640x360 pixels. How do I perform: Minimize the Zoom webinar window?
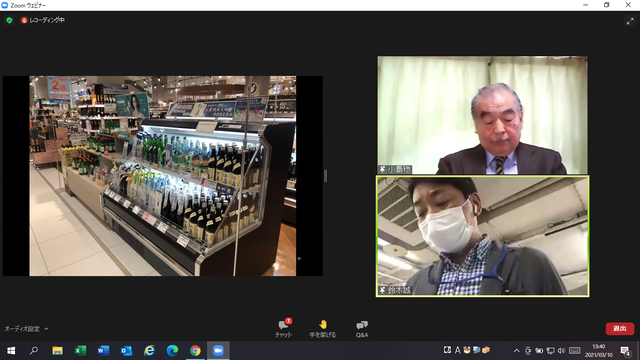[586, 5]
